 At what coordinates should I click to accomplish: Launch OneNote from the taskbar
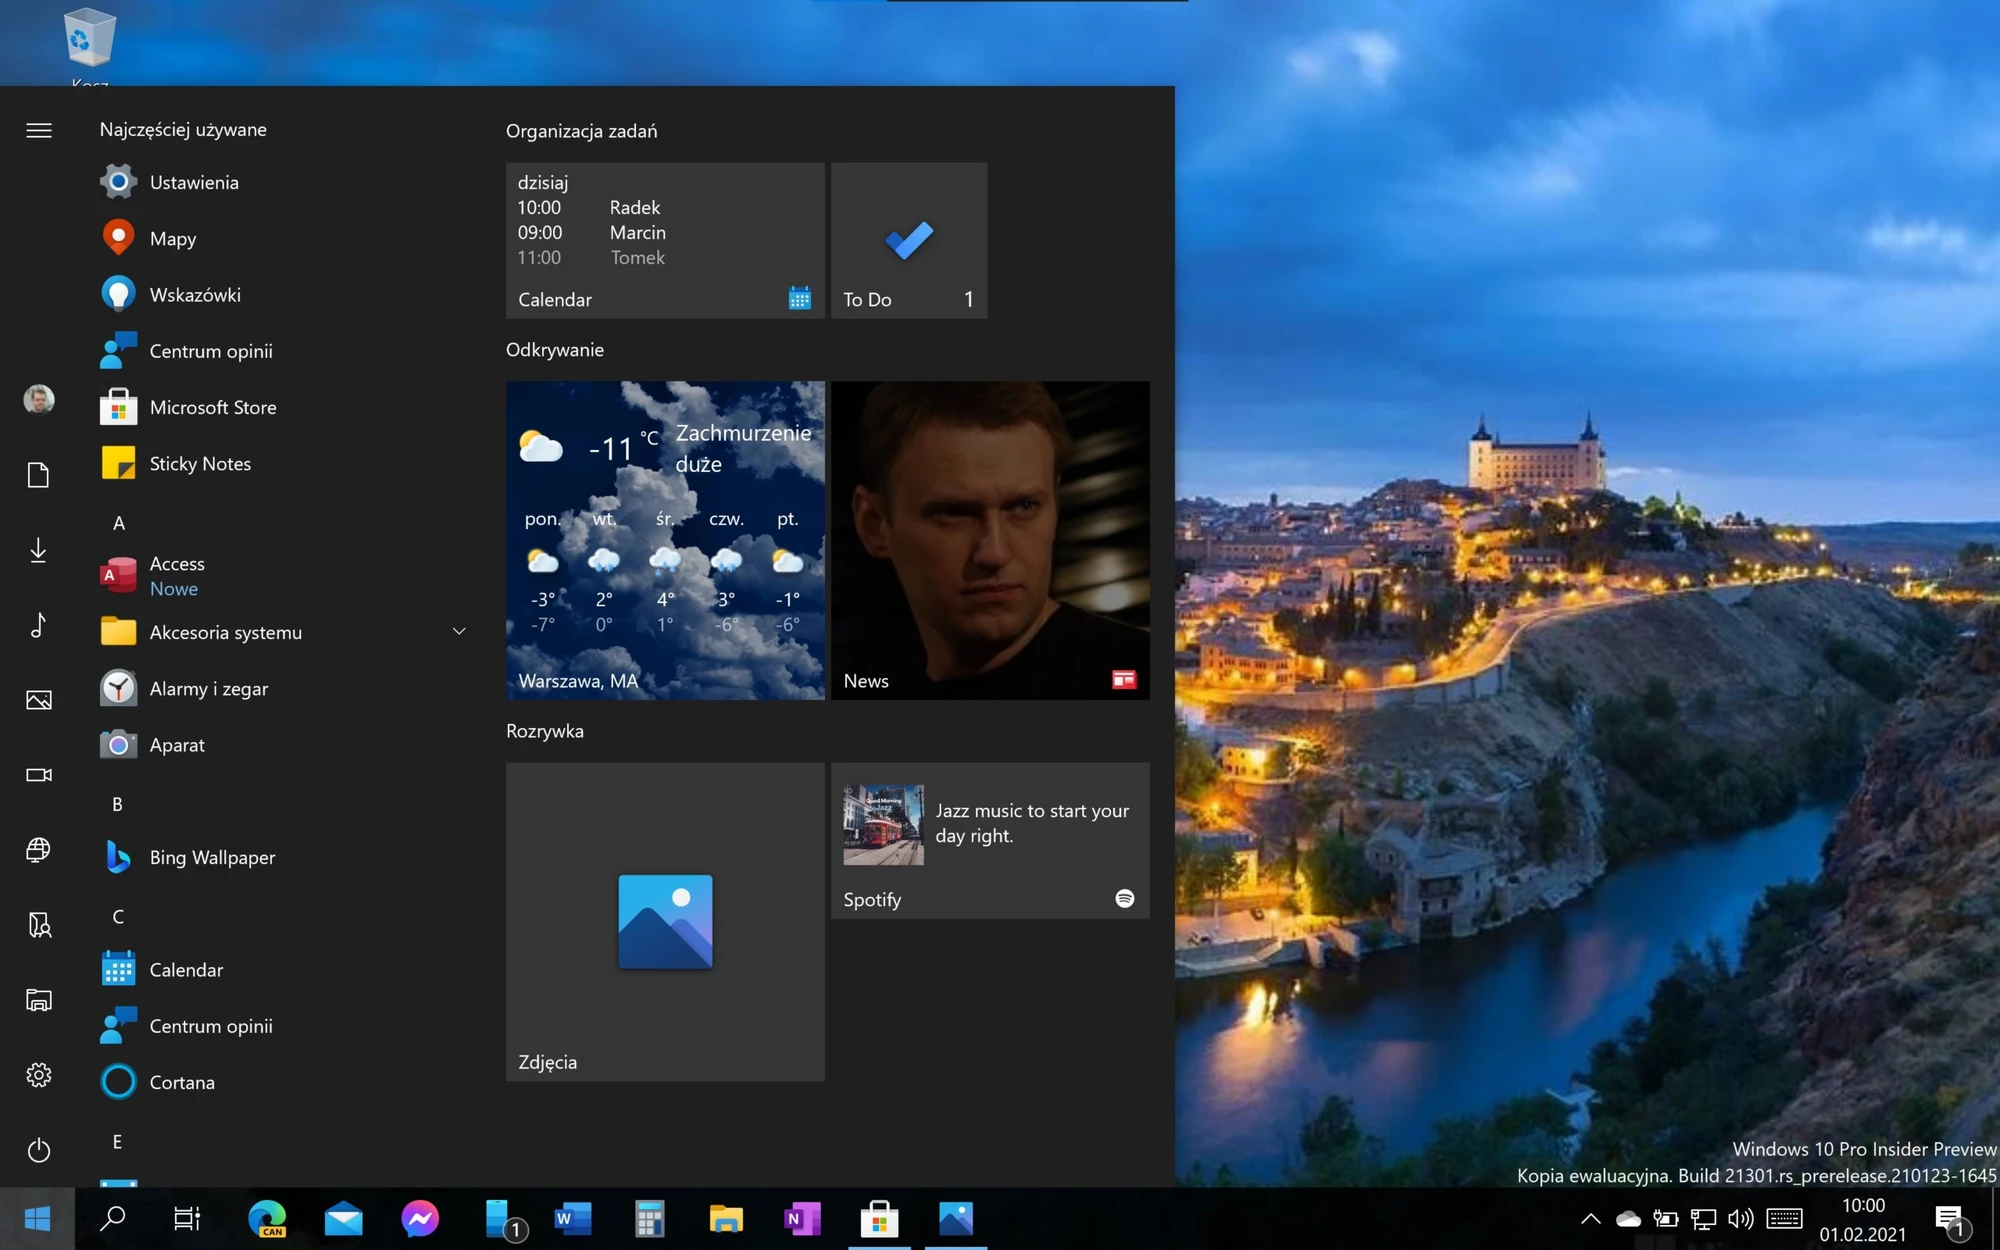point(802,1218)
